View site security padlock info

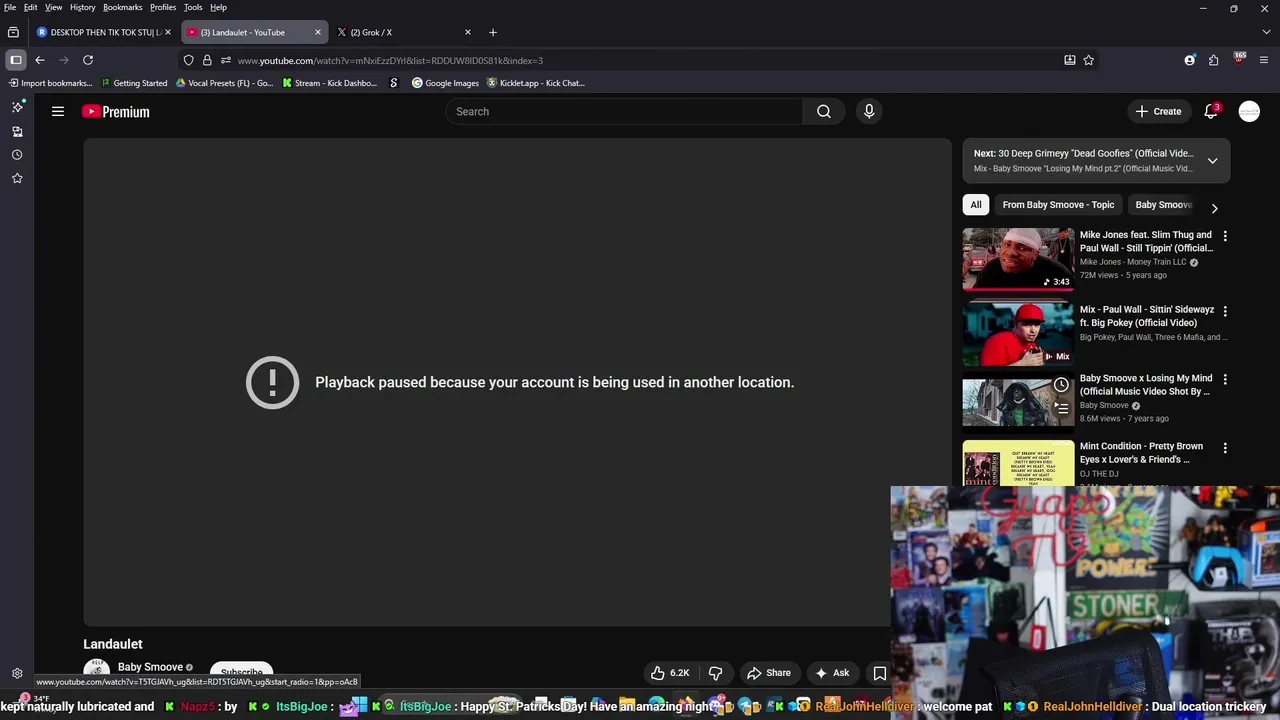(207, 60)
